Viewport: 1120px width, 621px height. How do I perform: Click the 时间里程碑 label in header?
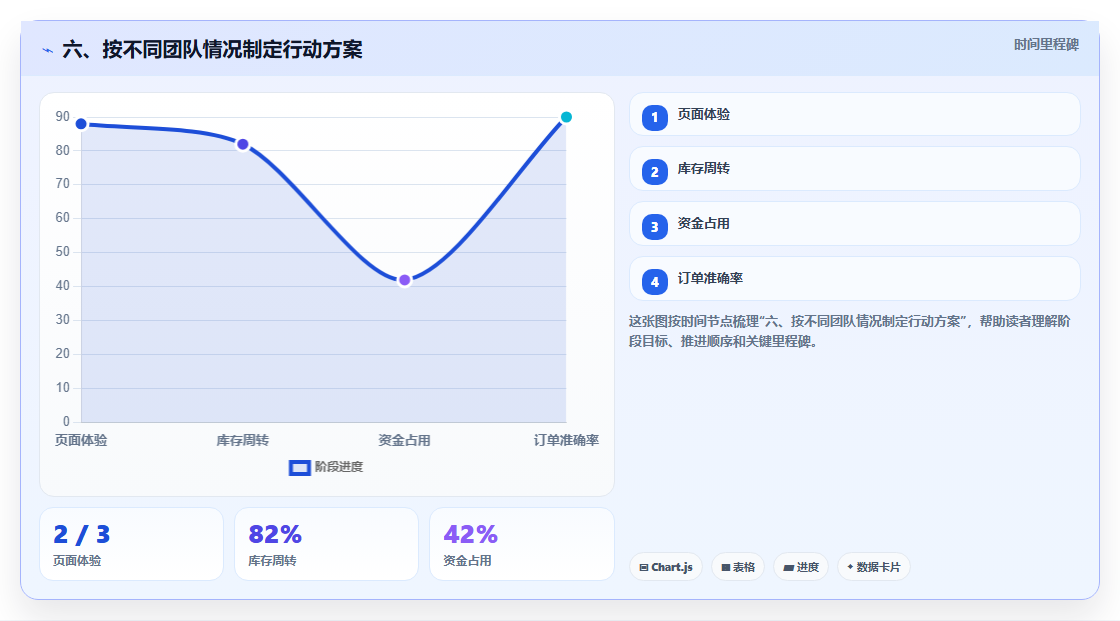point(1046,44)
